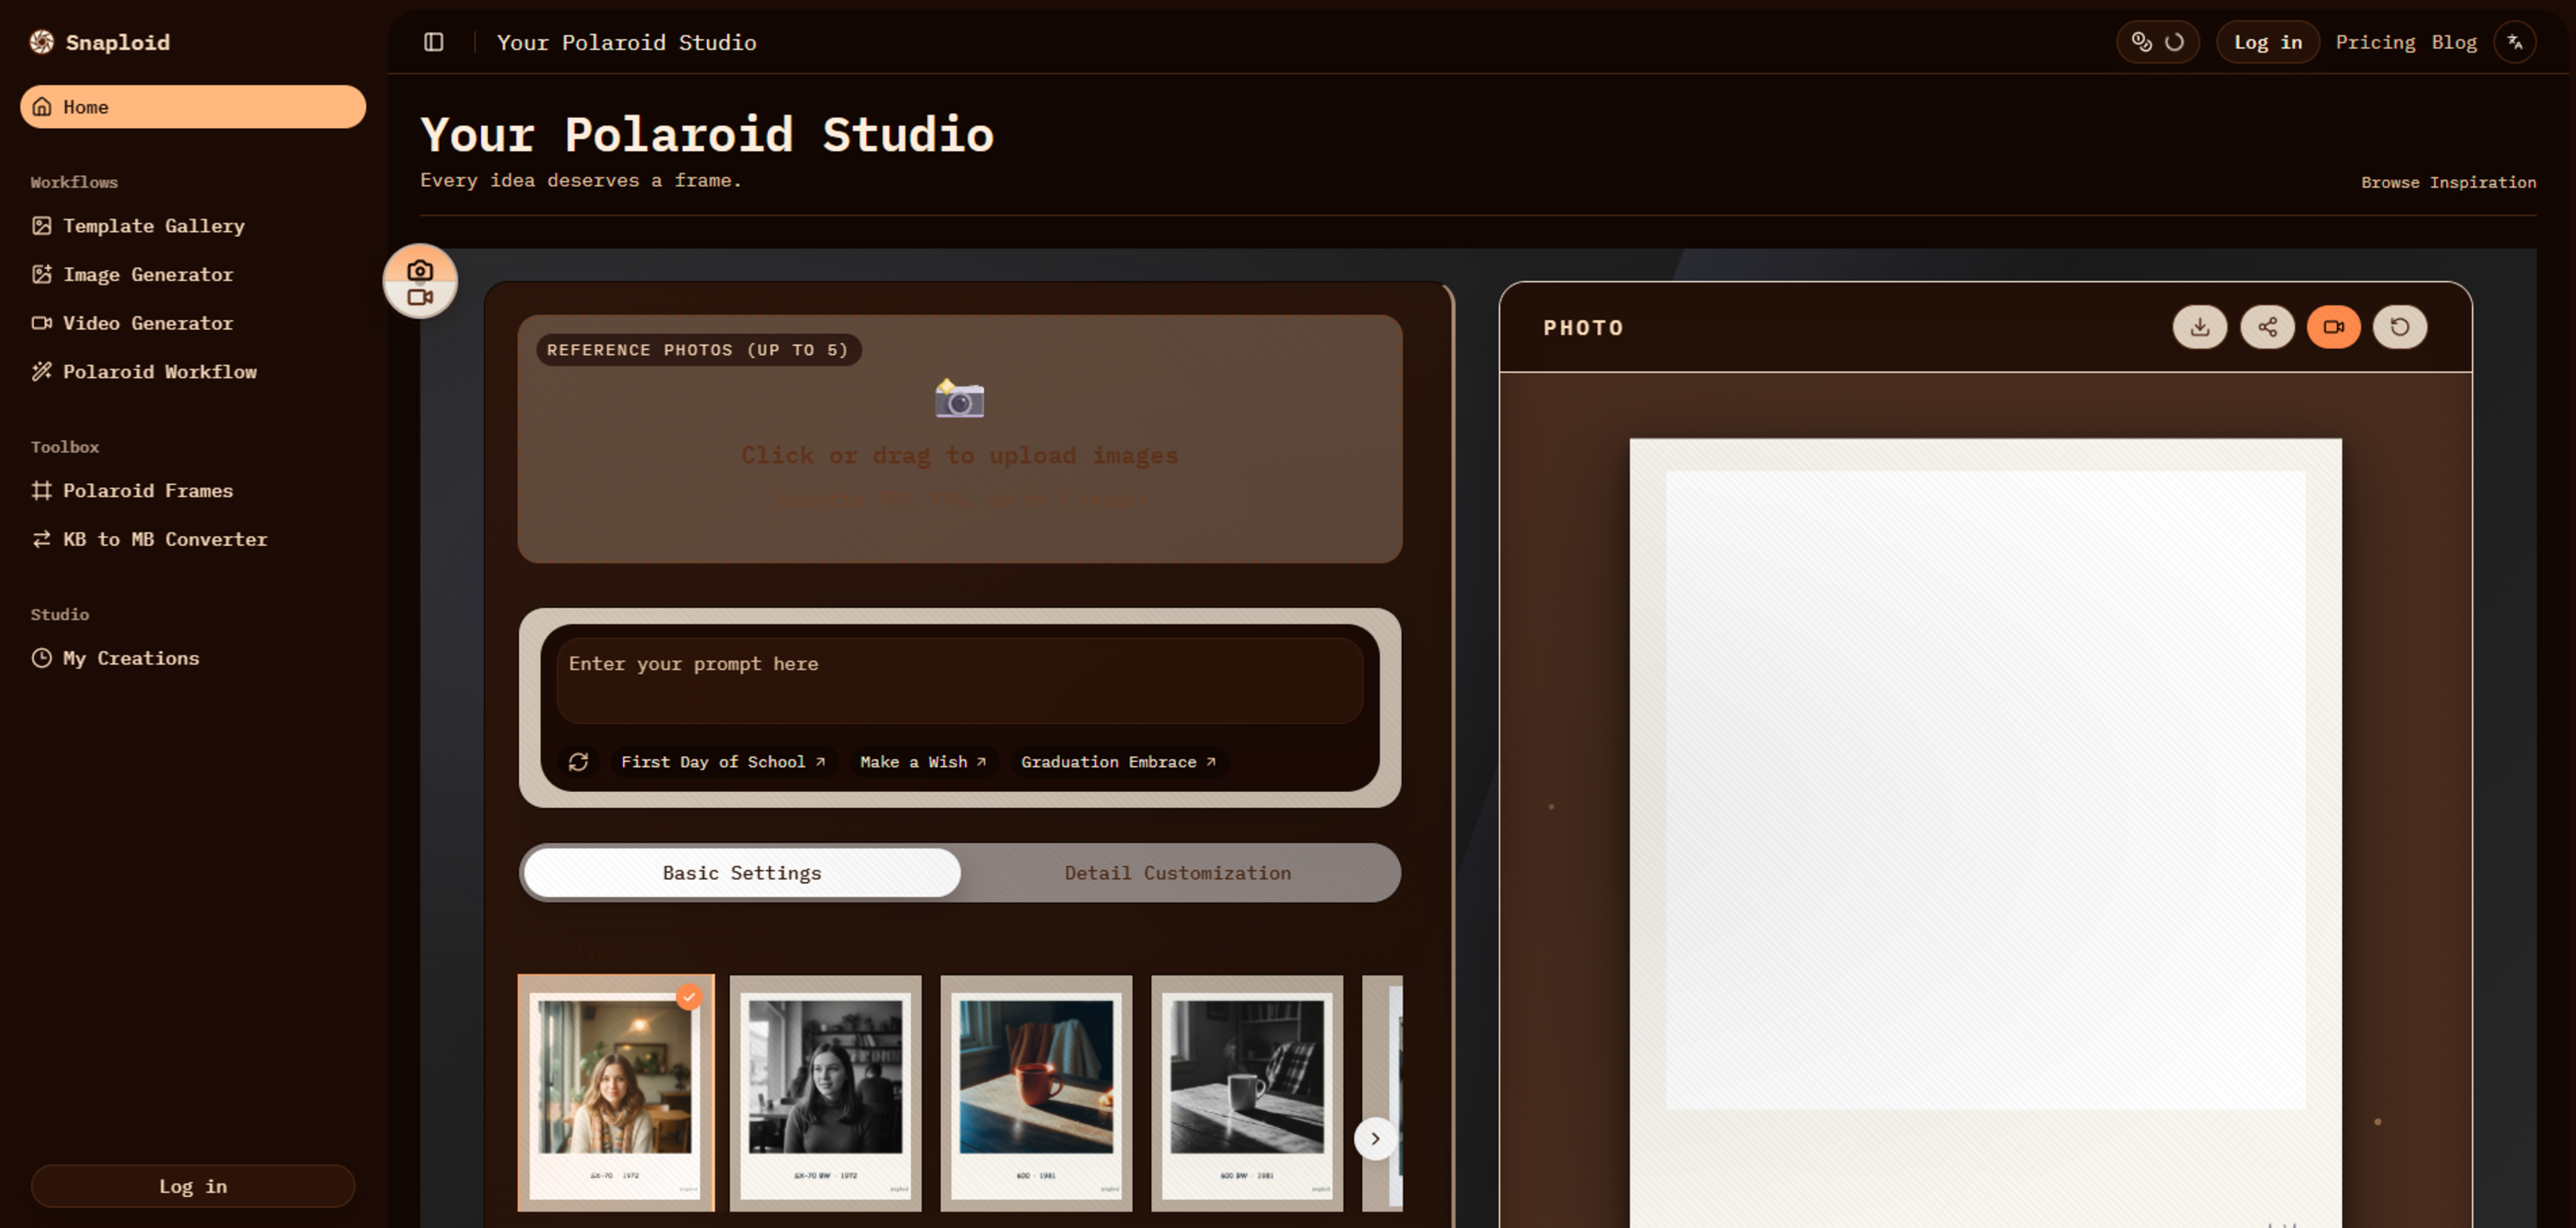Download the photo via download icon
2576x1228 pixels.
(x=2199, y=327)
